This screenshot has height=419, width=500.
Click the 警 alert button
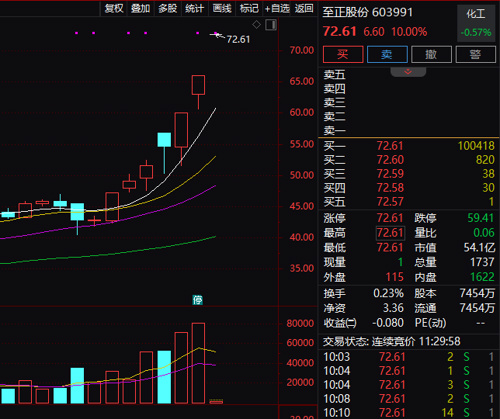476,54
